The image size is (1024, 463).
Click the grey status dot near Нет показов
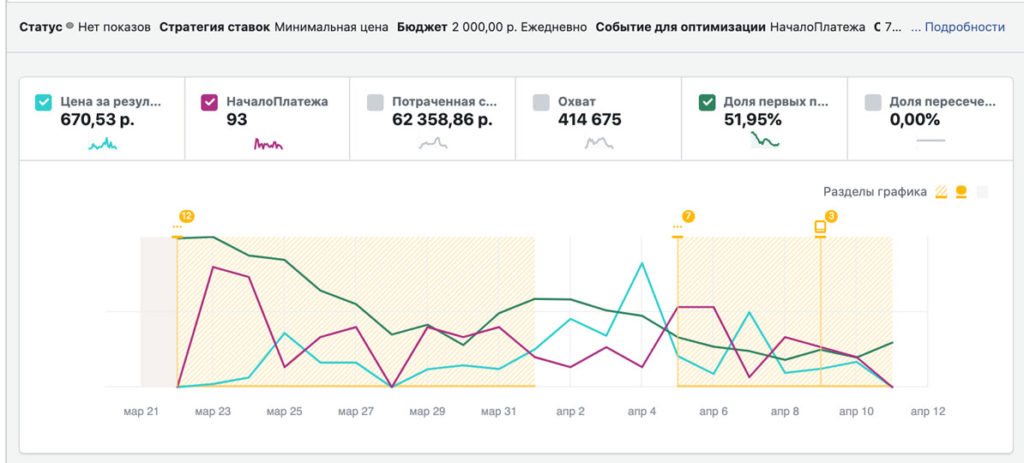pyautogui.click(x=70, y=27)
